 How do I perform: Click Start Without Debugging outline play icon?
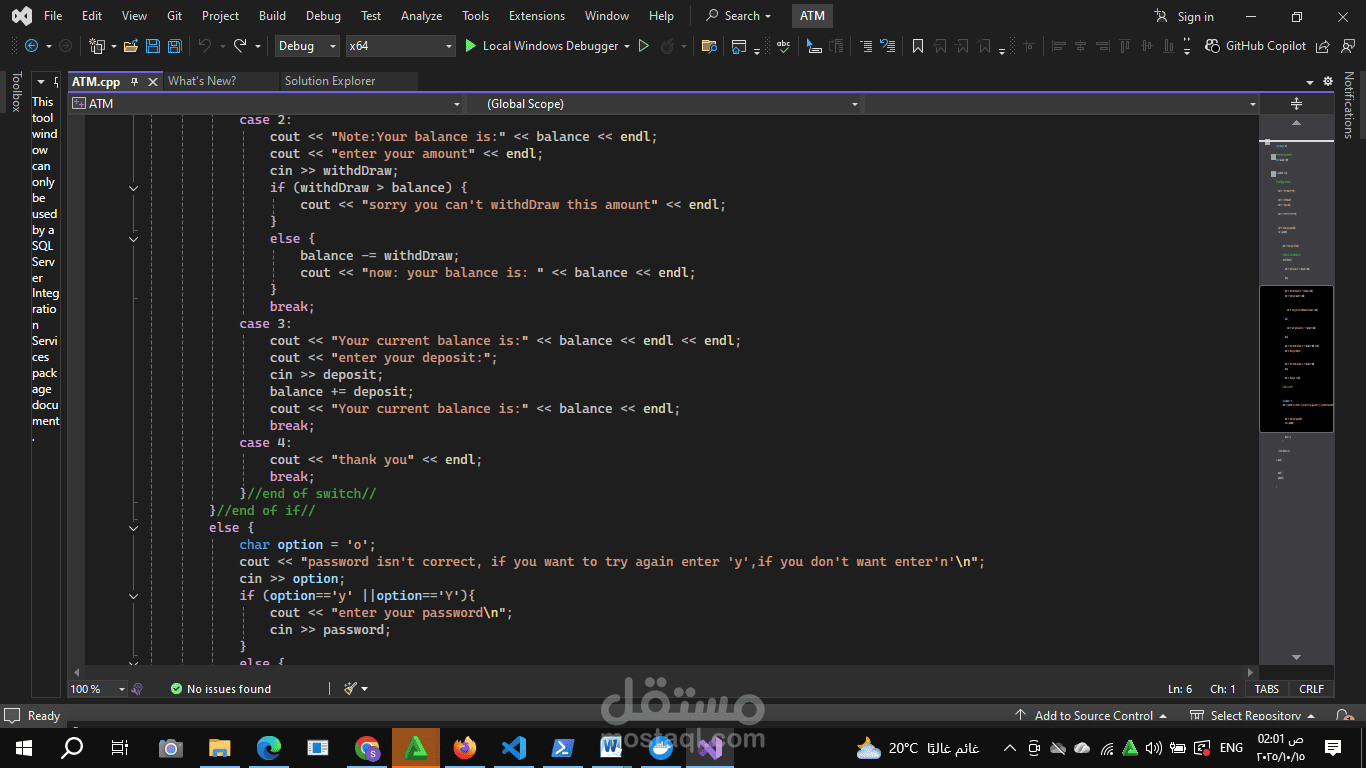pos(644,46)
